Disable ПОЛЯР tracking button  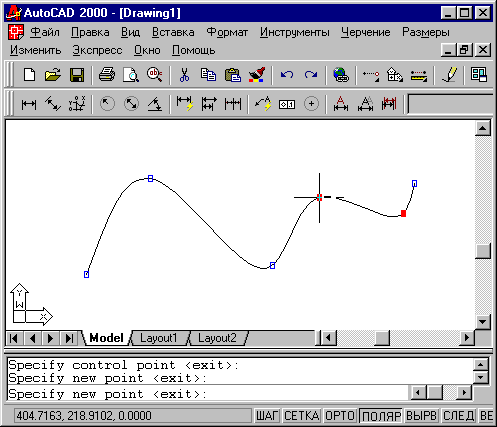tap(381, 416)
